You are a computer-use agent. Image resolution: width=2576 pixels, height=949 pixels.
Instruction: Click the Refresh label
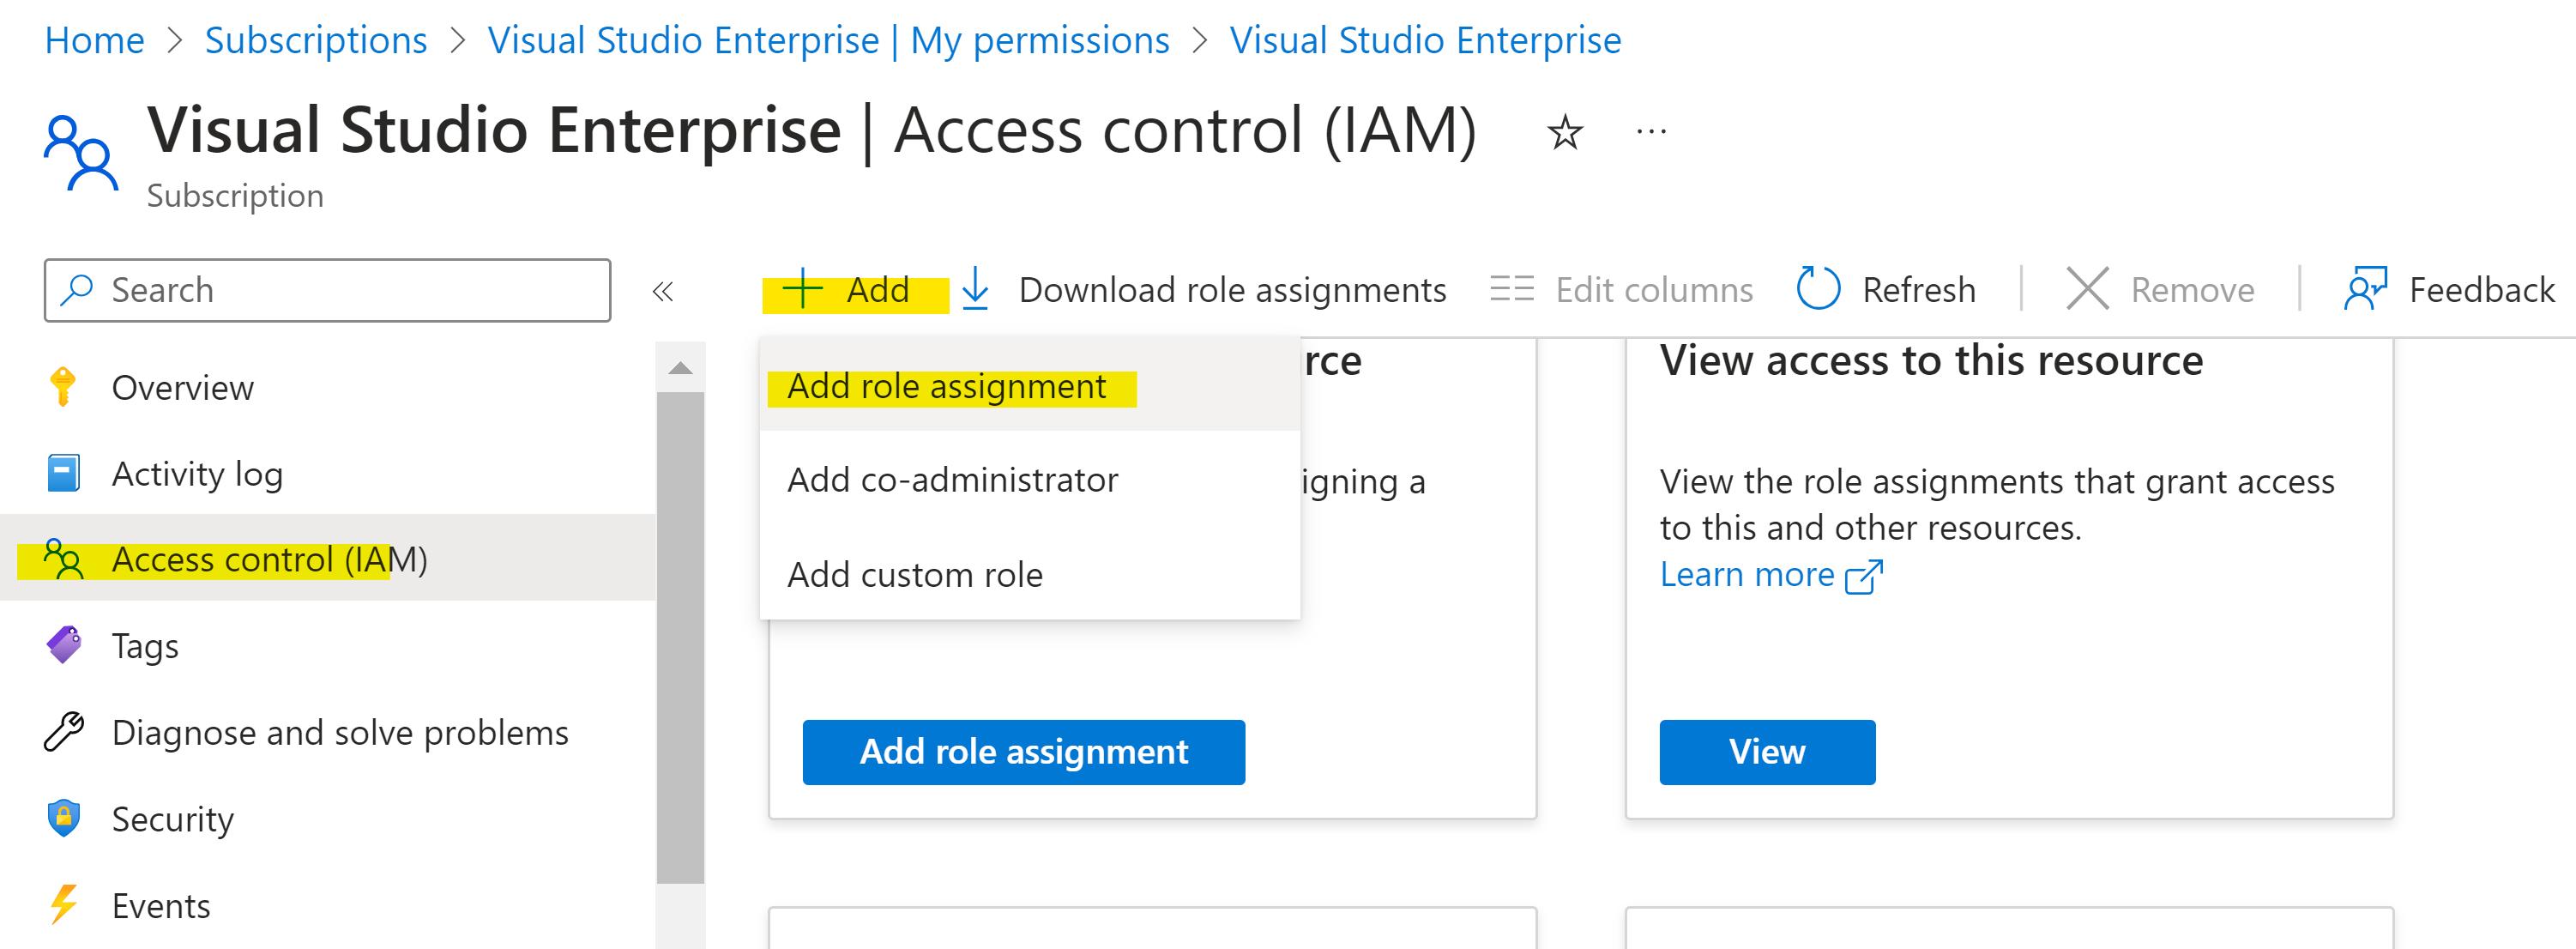coord(1918,290)
